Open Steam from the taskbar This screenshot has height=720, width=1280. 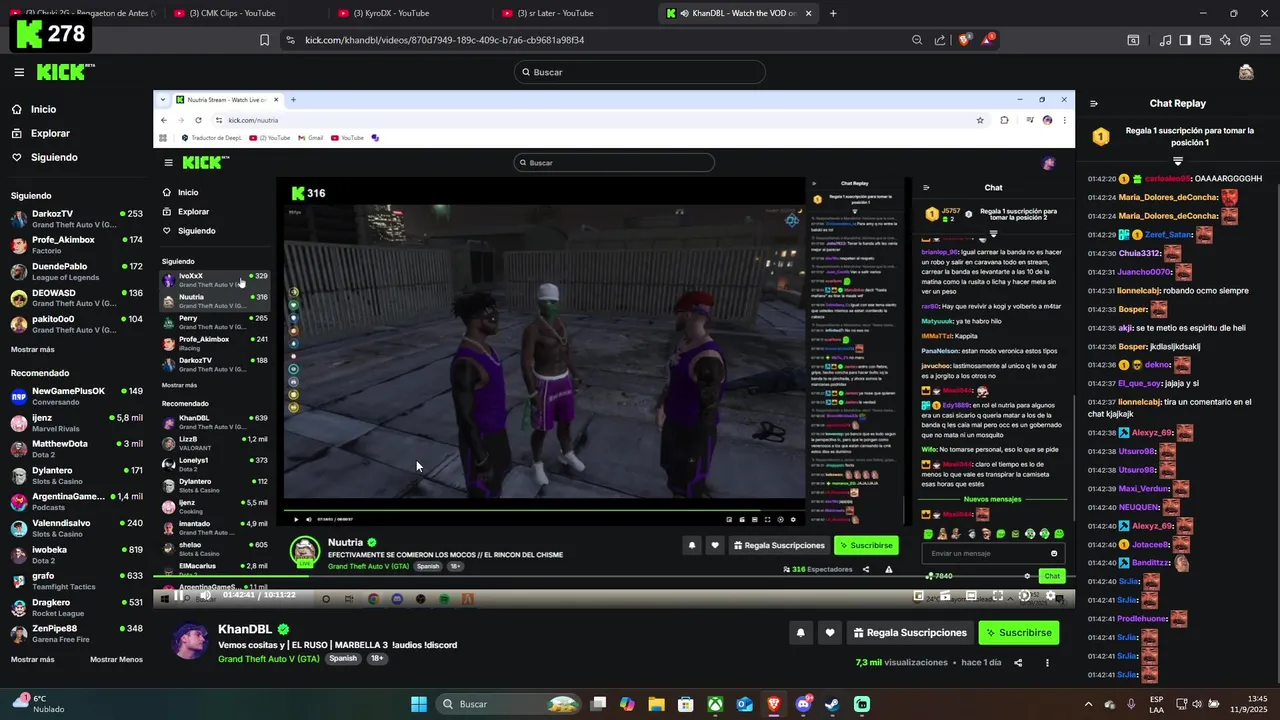coord(832,704)
